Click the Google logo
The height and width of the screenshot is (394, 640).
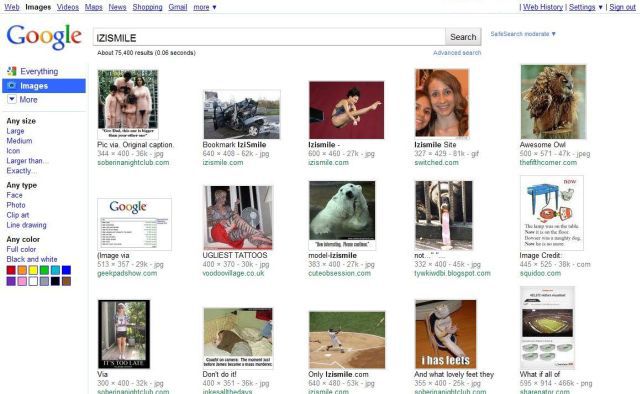[44, 37]
